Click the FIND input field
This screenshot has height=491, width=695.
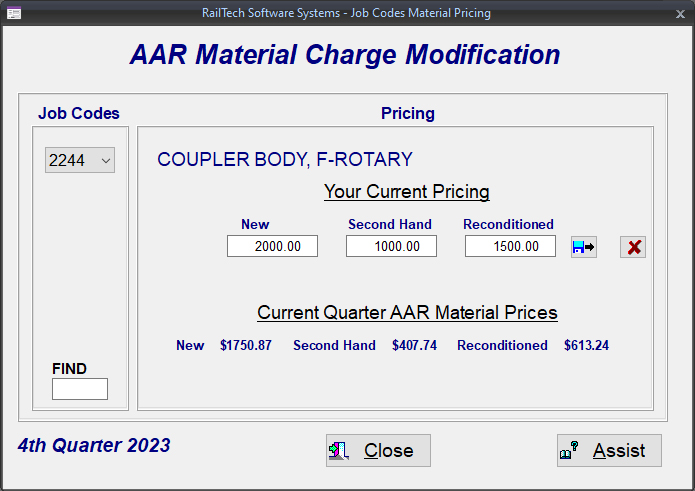point(80,389)
